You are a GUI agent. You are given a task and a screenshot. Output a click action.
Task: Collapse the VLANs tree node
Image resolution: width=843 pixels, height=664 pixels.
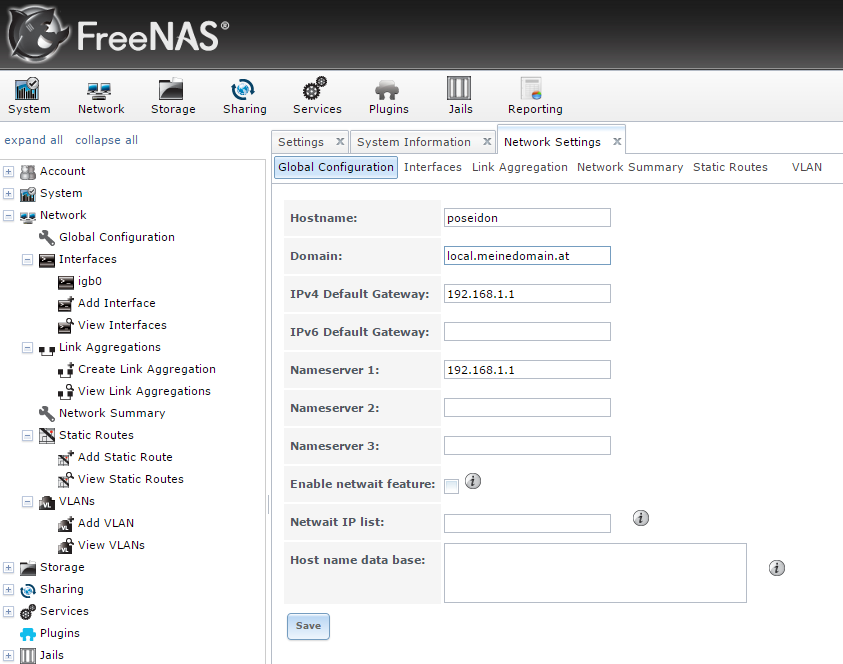pyautogui.click(x=27, y=502)
